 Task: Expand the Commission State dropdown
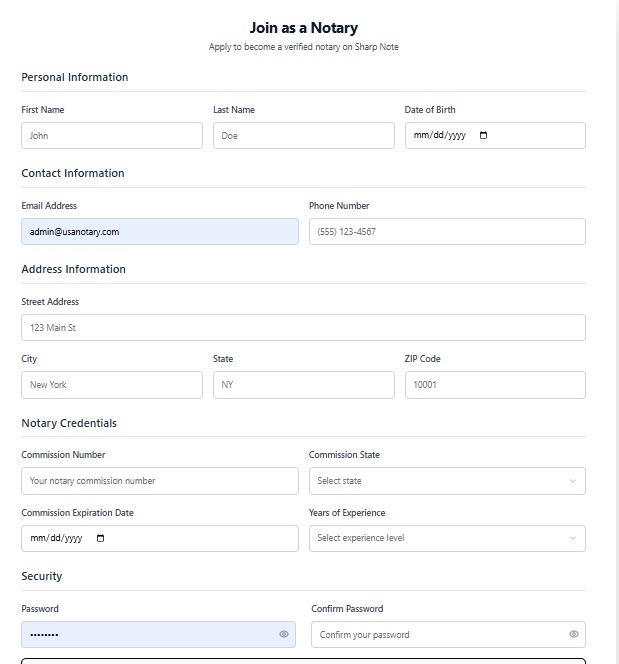point(447,481)
